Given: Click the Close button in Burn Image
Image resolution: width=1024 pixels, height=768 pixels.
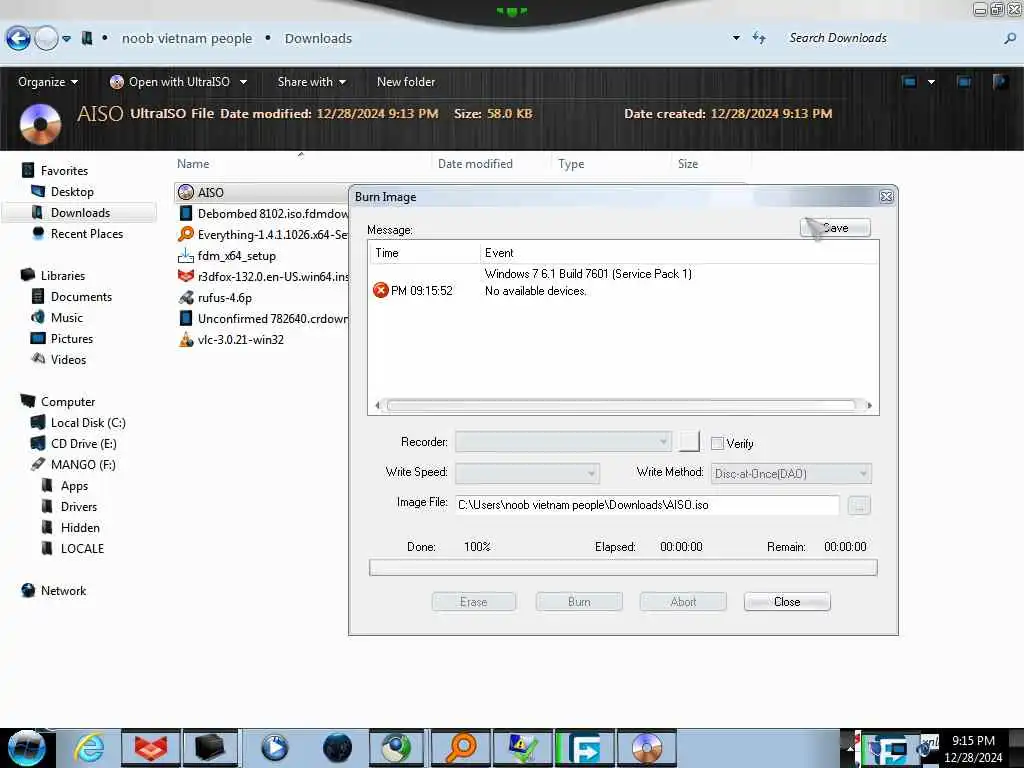Looking at the screenshot, I should [787, 601].
